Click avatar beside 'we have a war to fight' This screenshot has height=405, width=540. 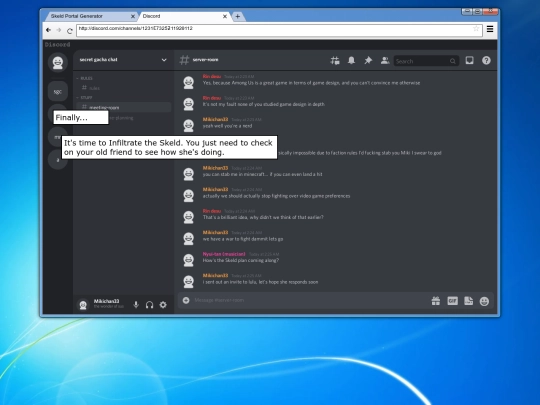click(x=188, y=238)
